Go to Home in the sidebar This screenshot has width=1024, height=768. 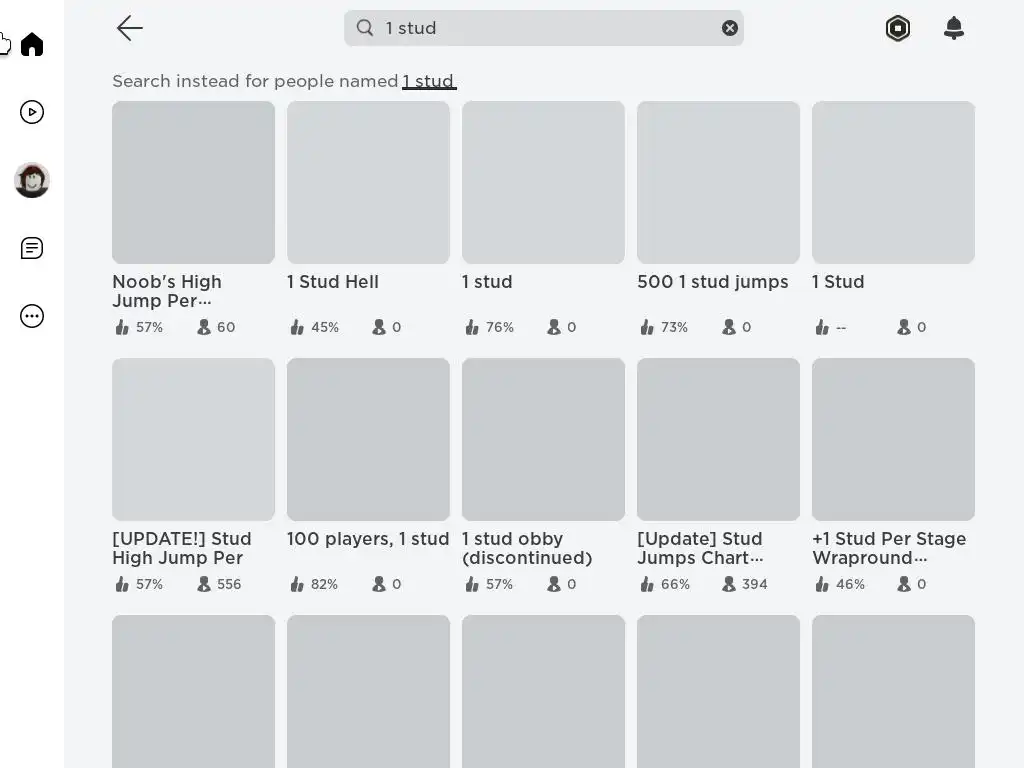point(32,44)
